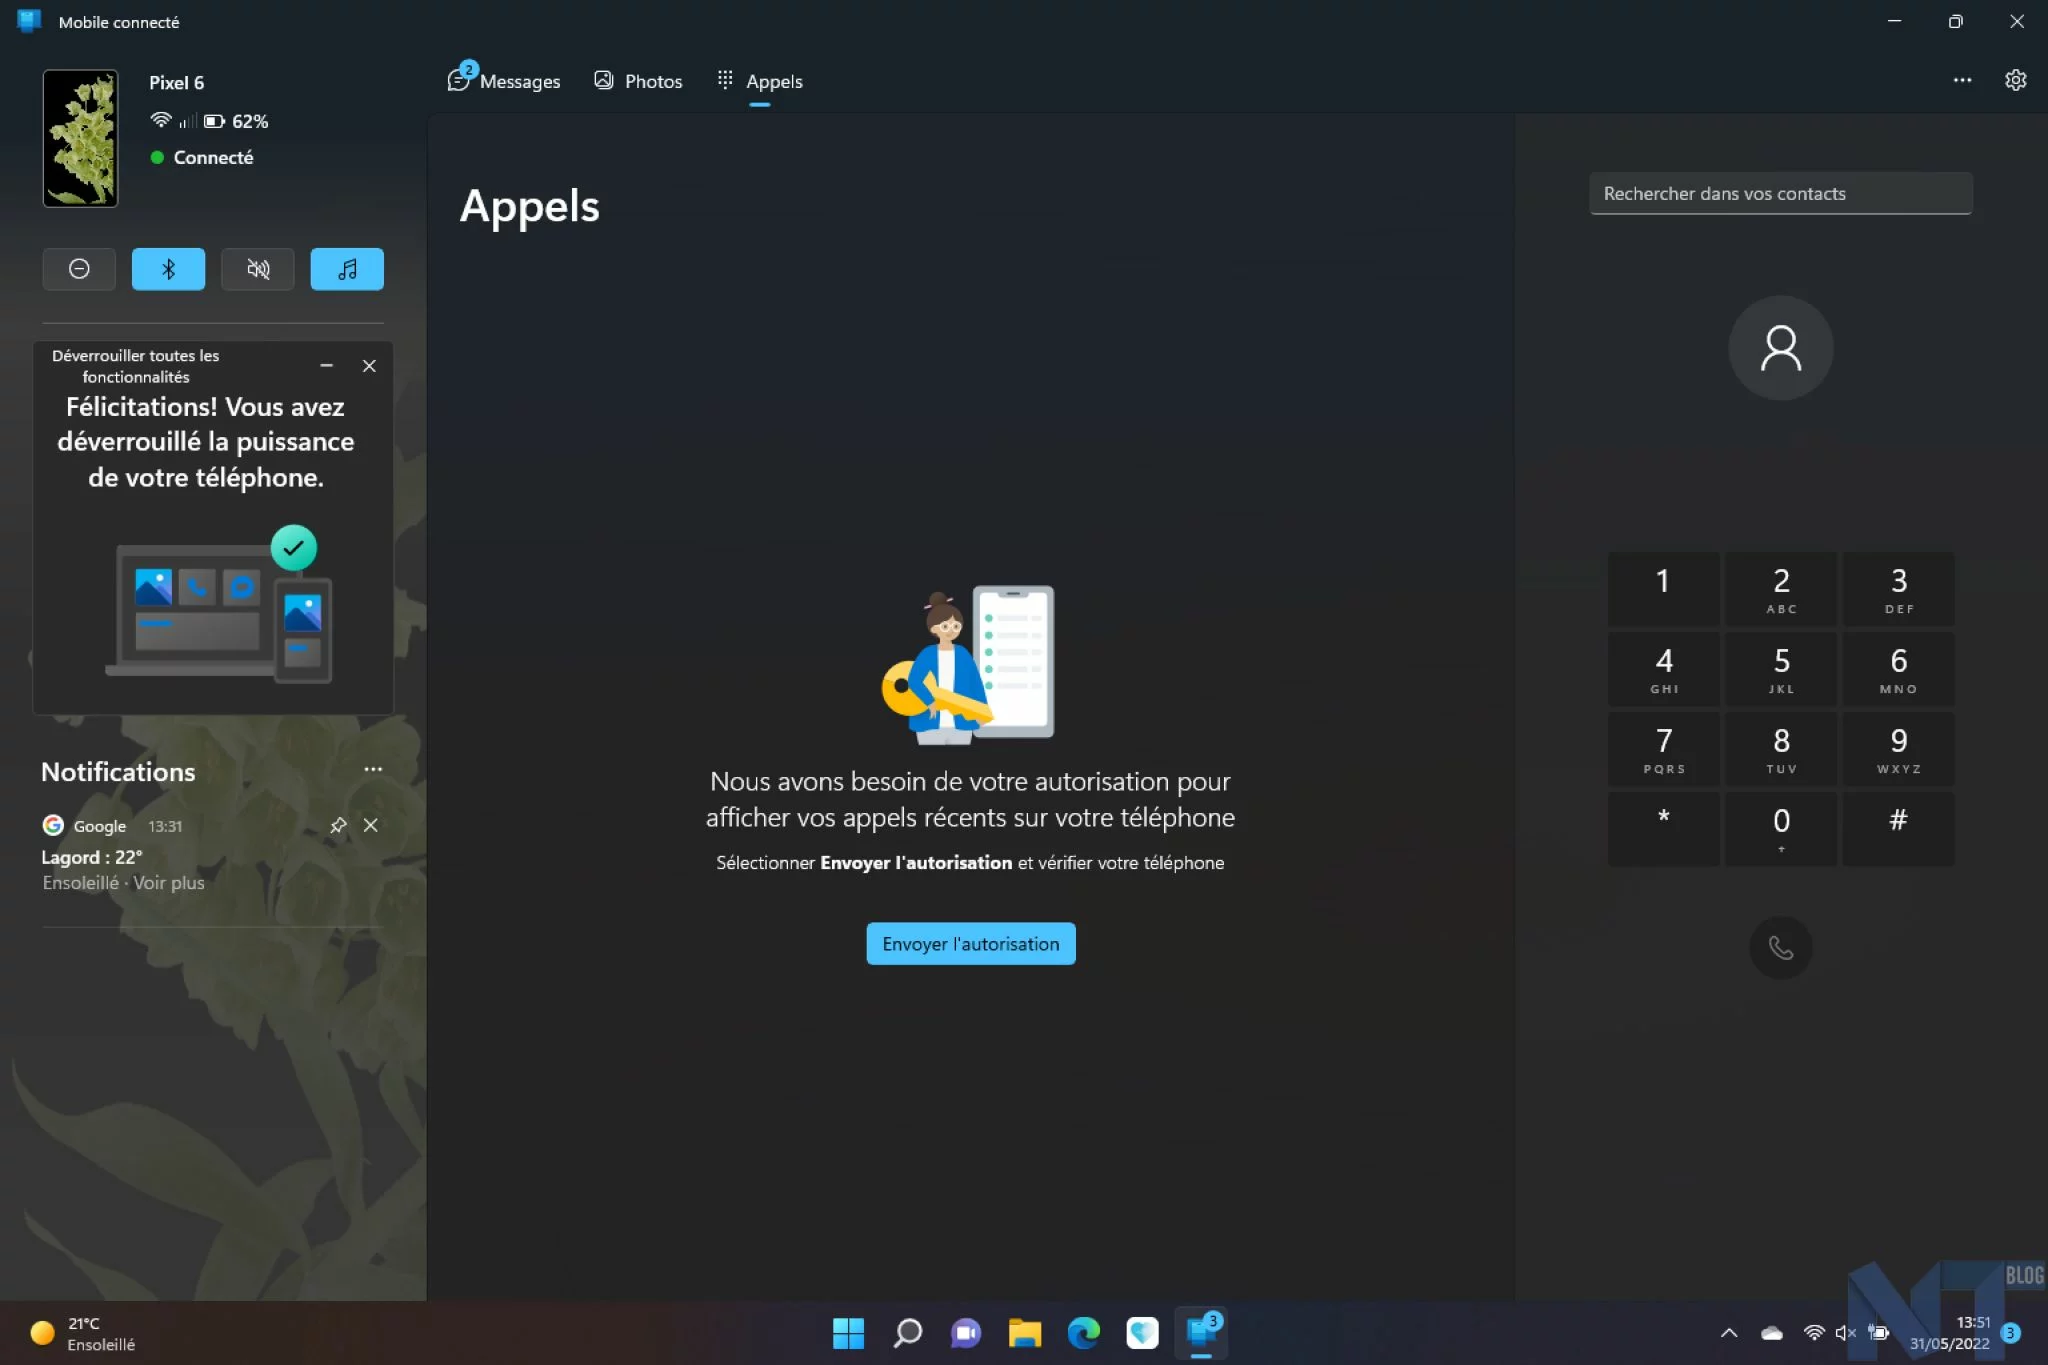The width and height of the screenshot is (2048, 1365).
Task: Open Notifications more options menu
Action: tap(373, 769)
